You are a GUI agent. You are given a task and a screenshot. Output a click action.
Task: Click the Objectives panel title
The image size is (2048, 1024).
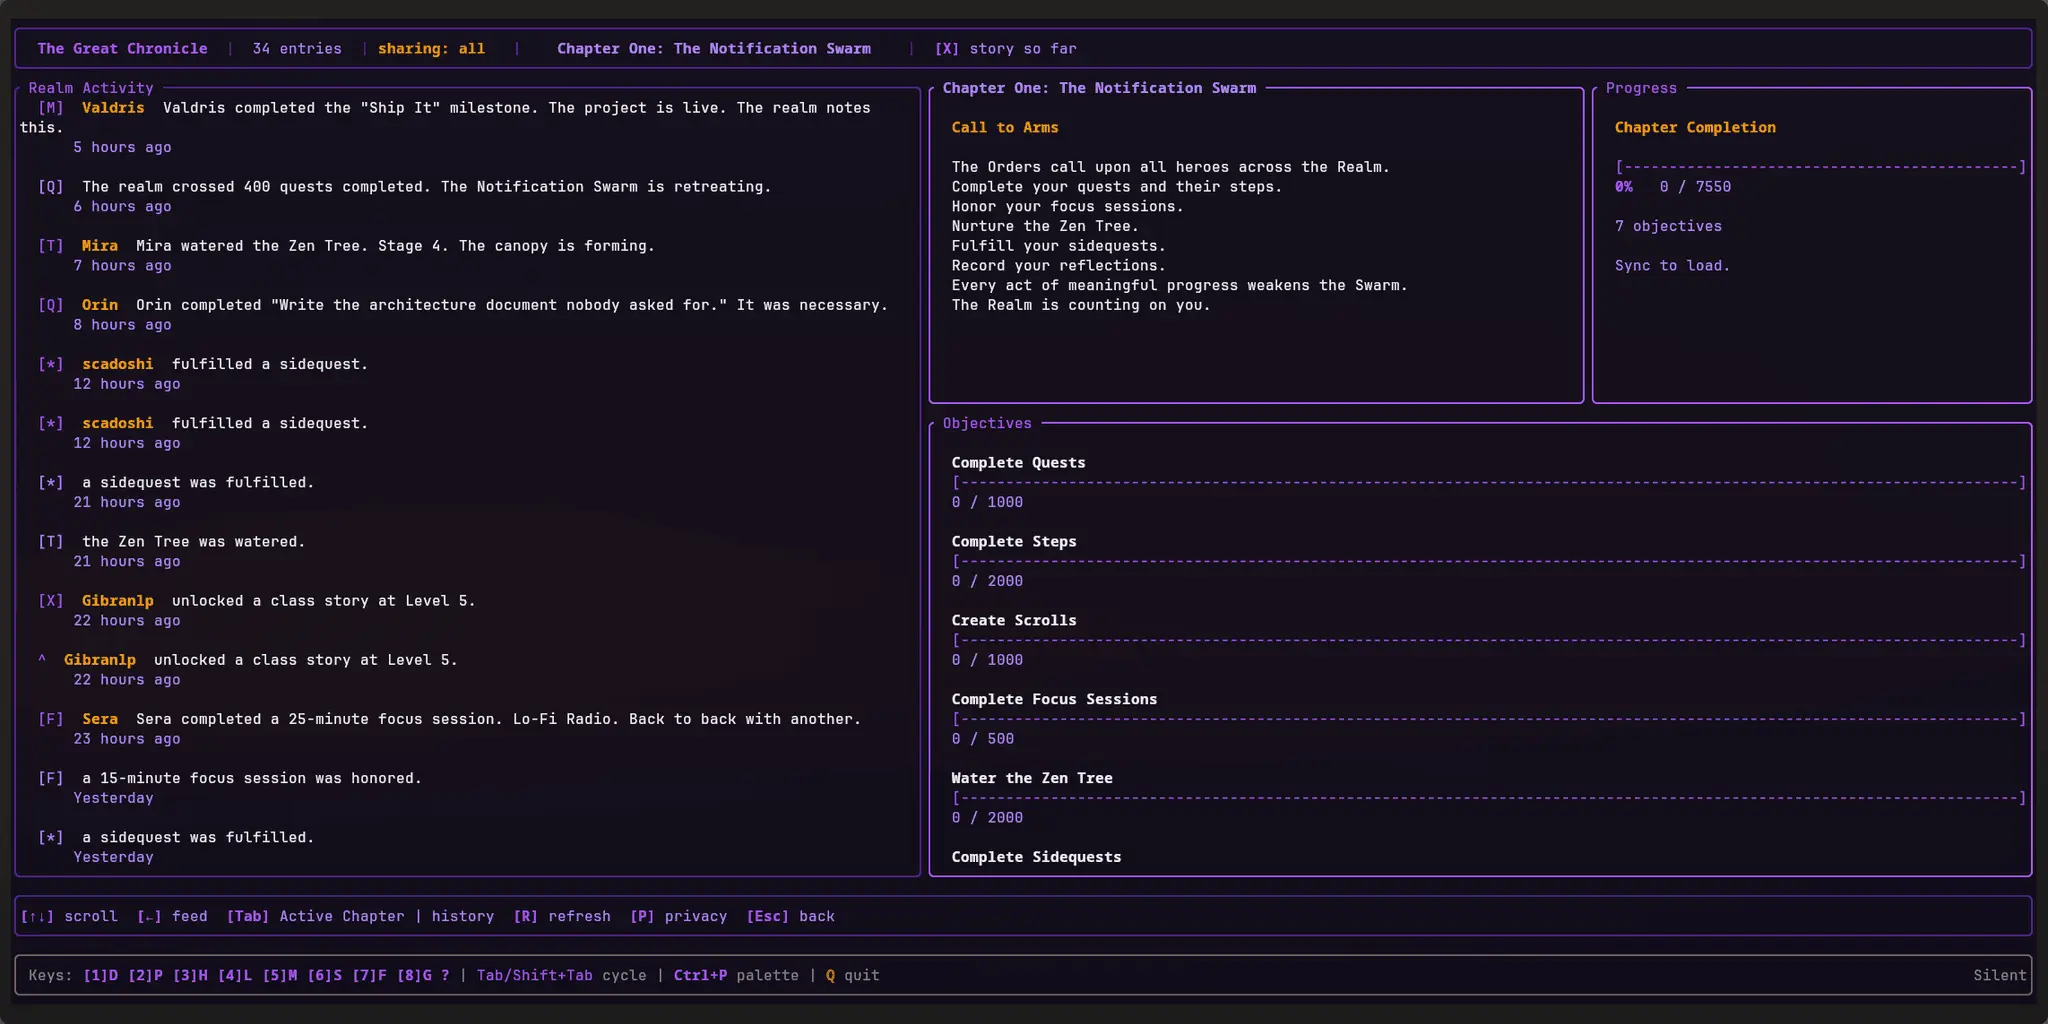(987, 424)
